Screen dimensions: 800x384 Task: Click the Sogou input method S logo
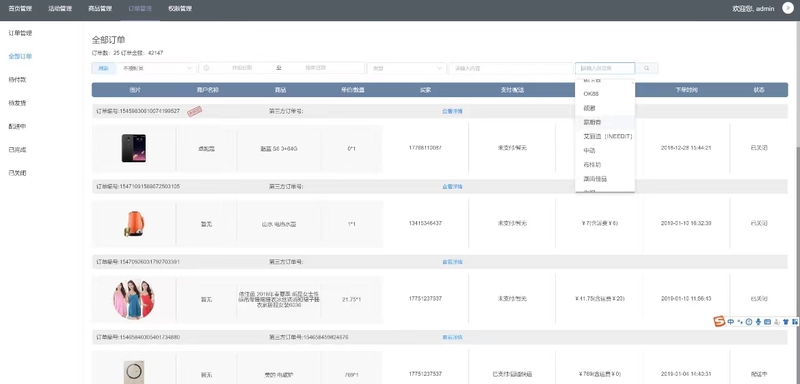719,321
